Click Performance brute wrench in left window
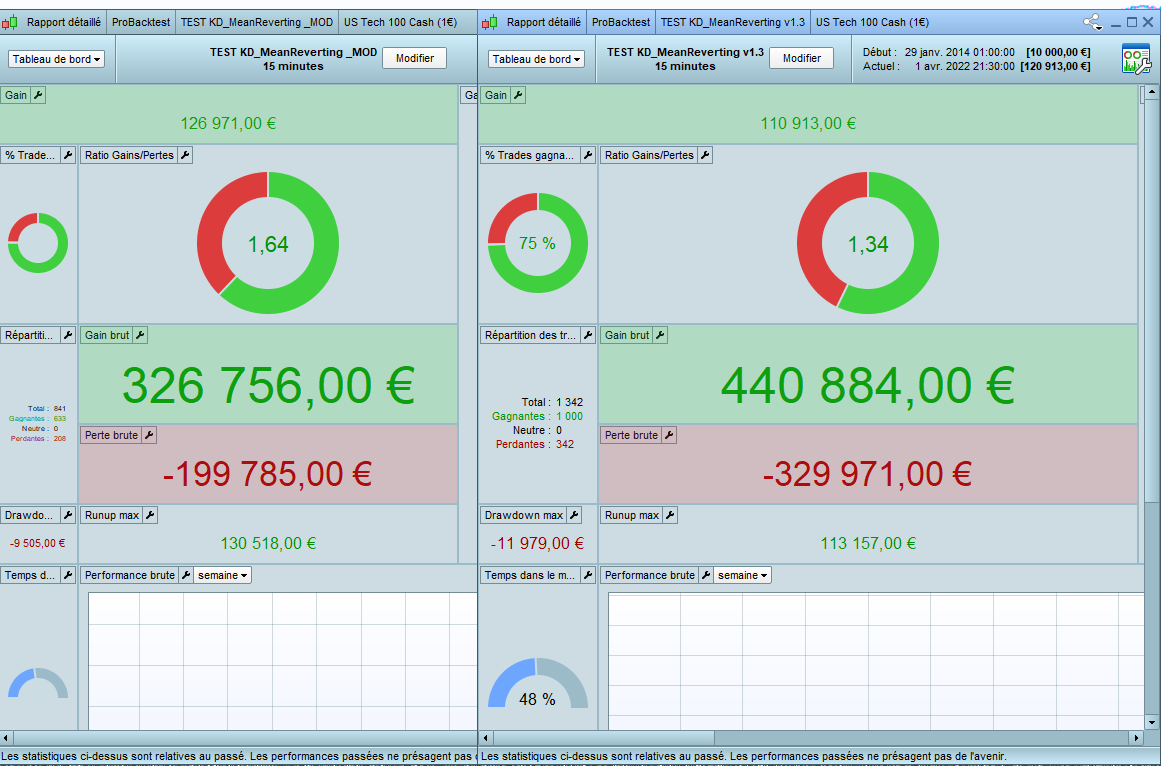Image resolution: width=1161 pixels, height=766 pixels. point(186,574)
